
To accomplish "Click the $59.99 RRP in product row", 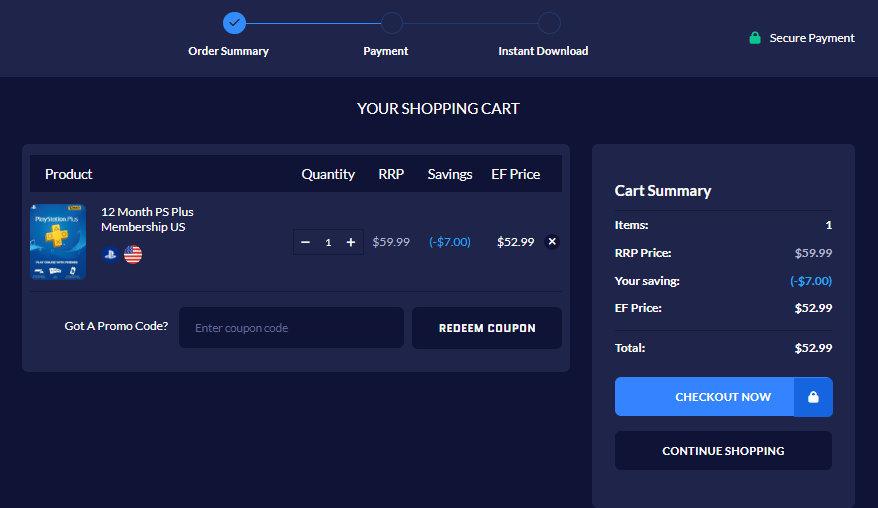I will [x=391, y=242].
